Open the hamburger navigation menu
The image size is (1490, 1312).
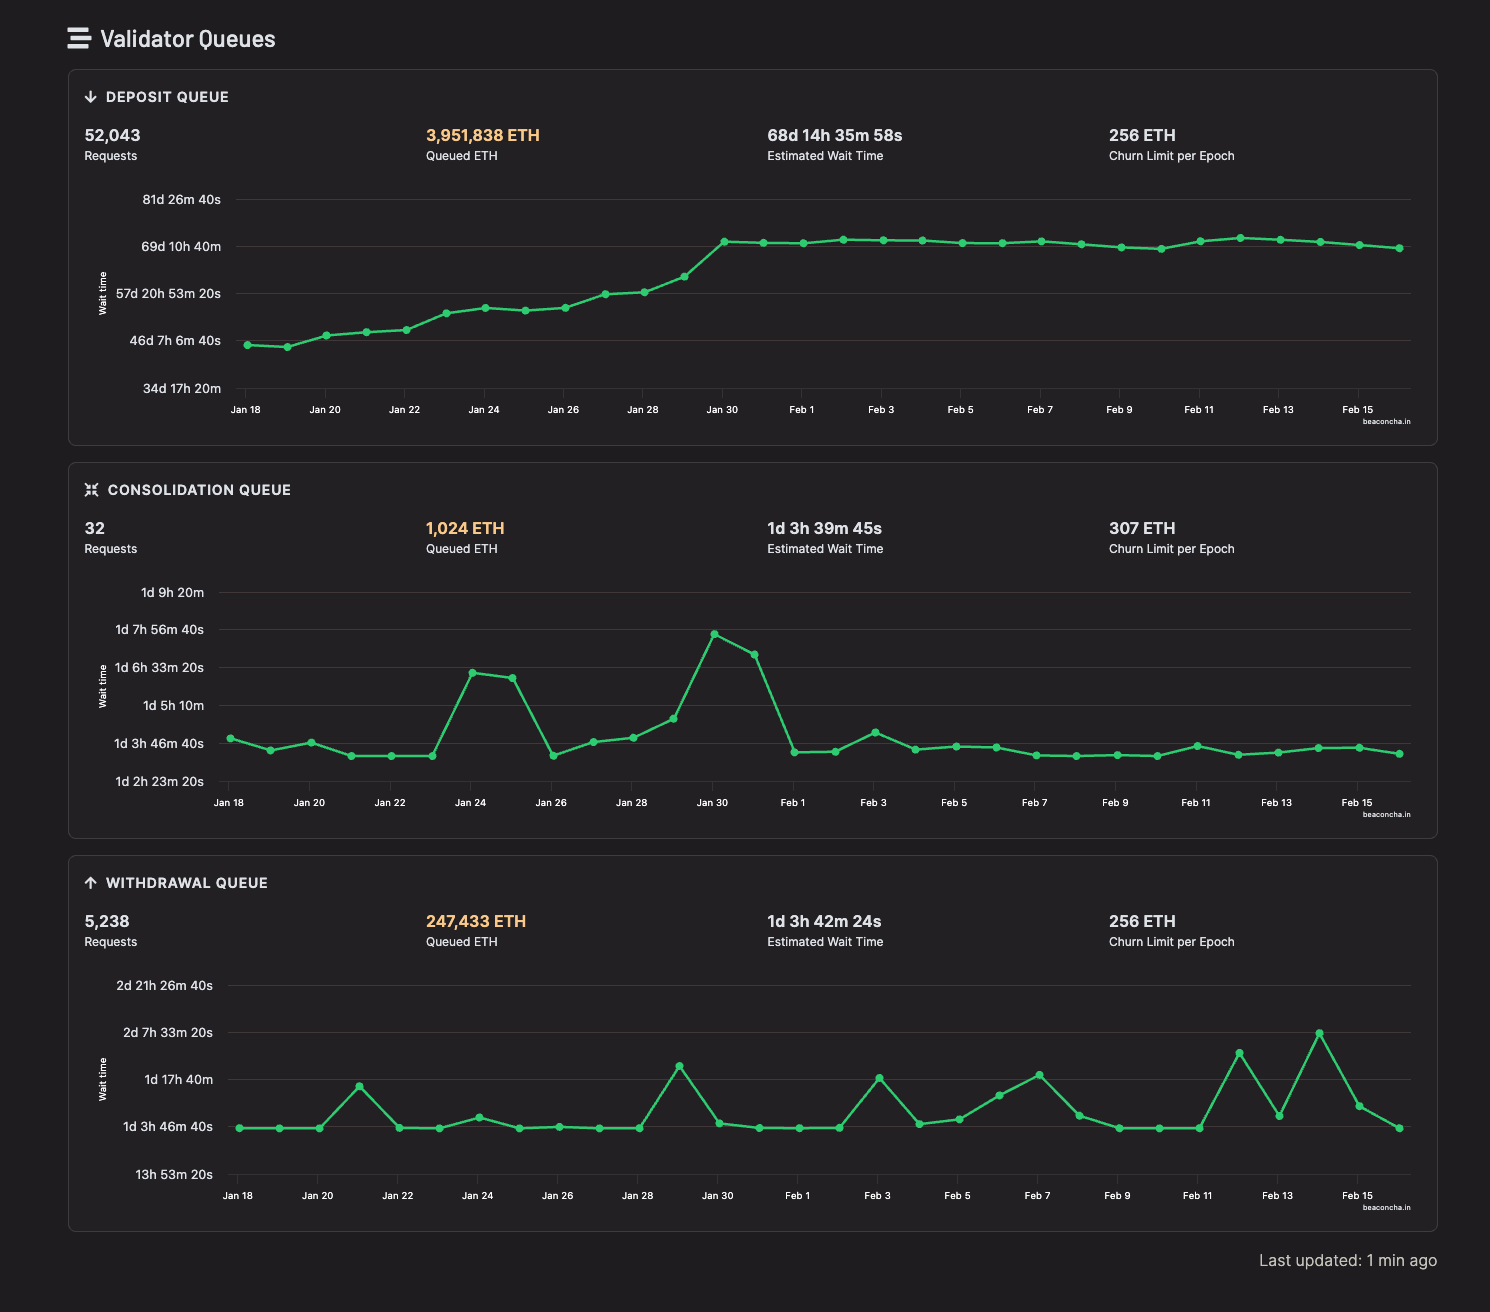78,39
